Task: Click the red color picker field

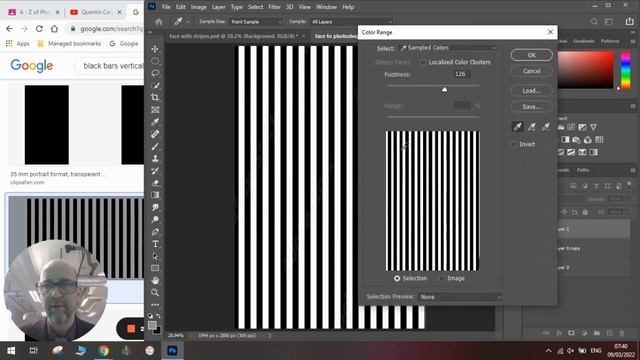Action: coord(585,69)
